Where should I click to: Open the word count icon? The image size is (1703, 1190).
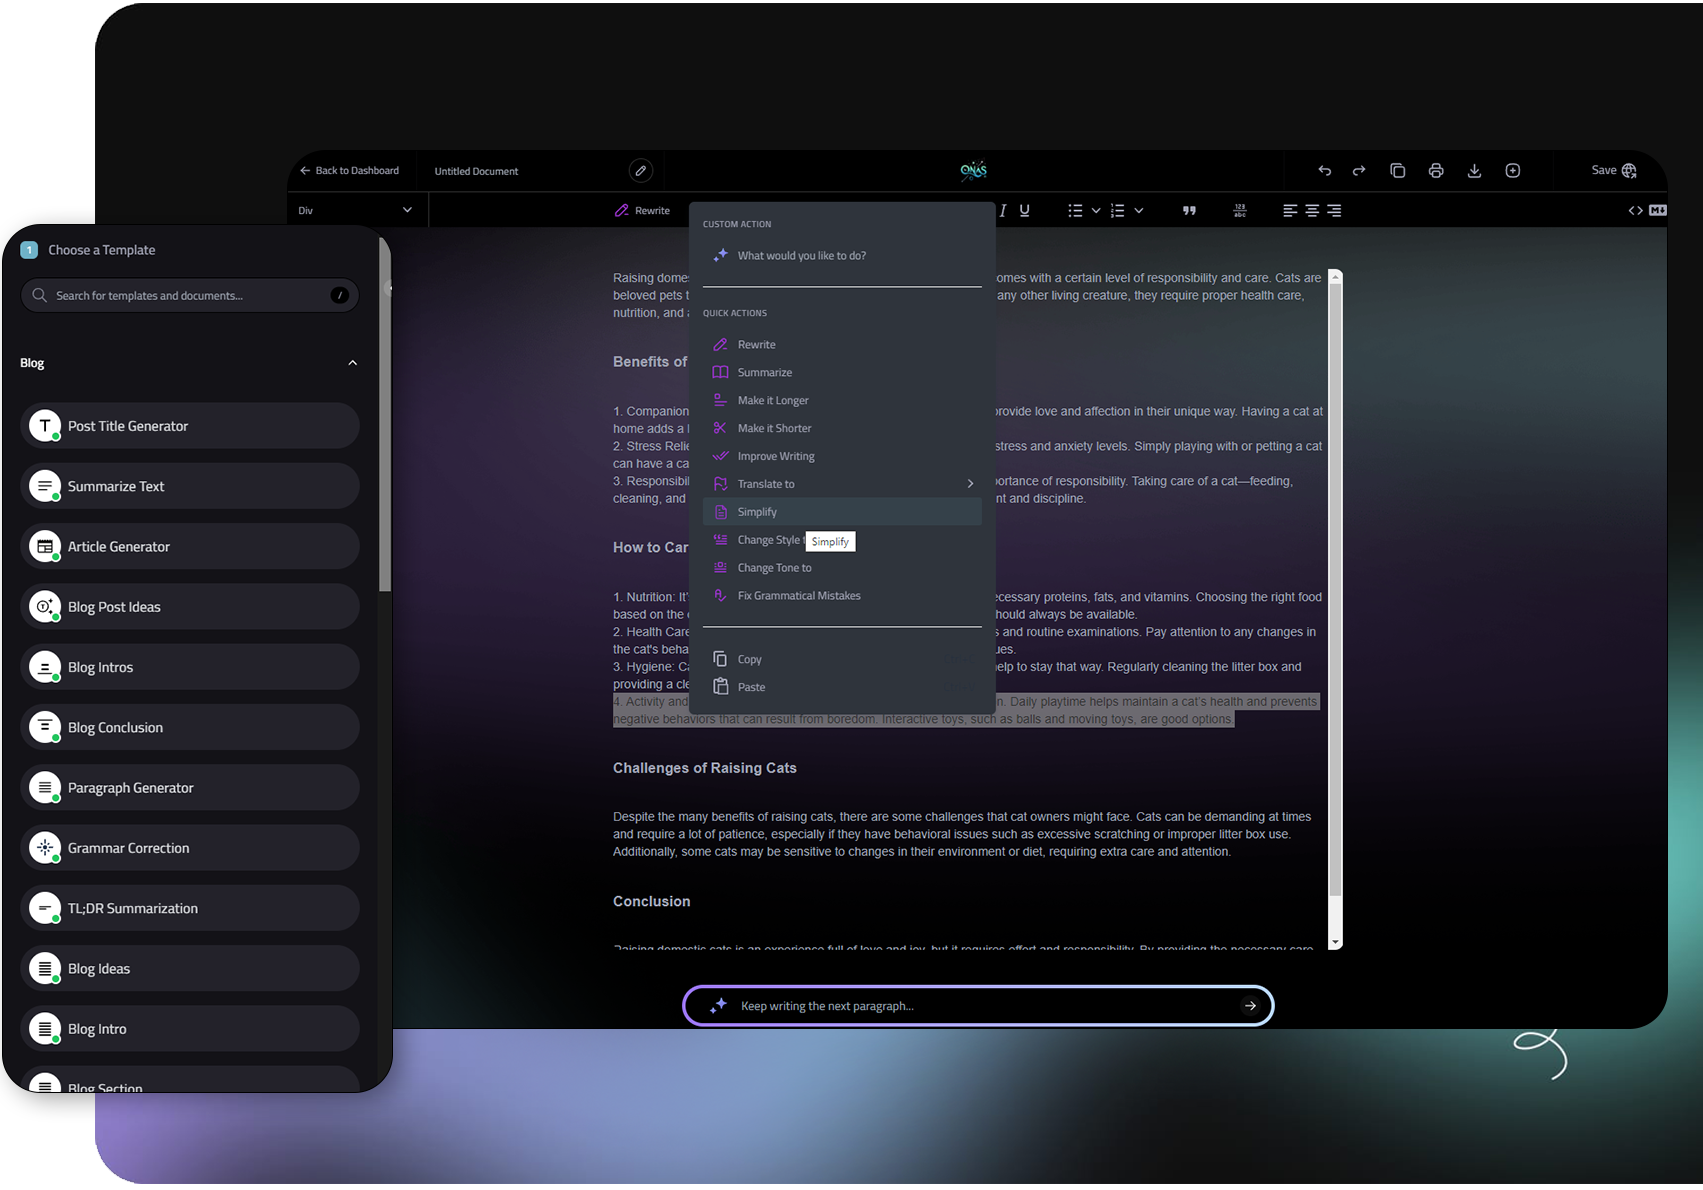[1240, 210]
